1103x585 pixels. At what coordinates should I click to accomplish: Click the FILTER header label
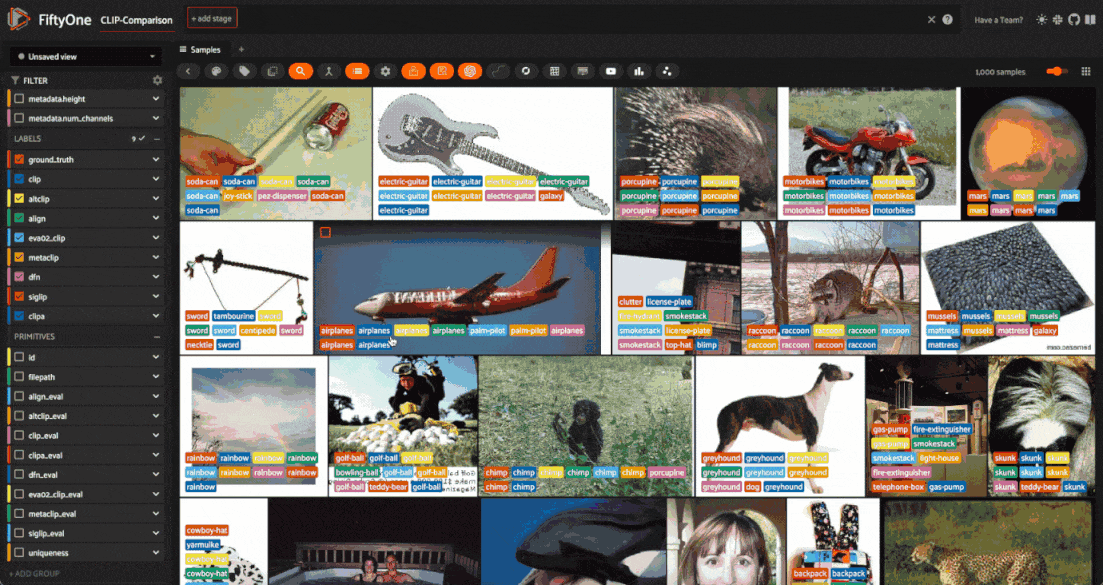[x=35, y=80]
